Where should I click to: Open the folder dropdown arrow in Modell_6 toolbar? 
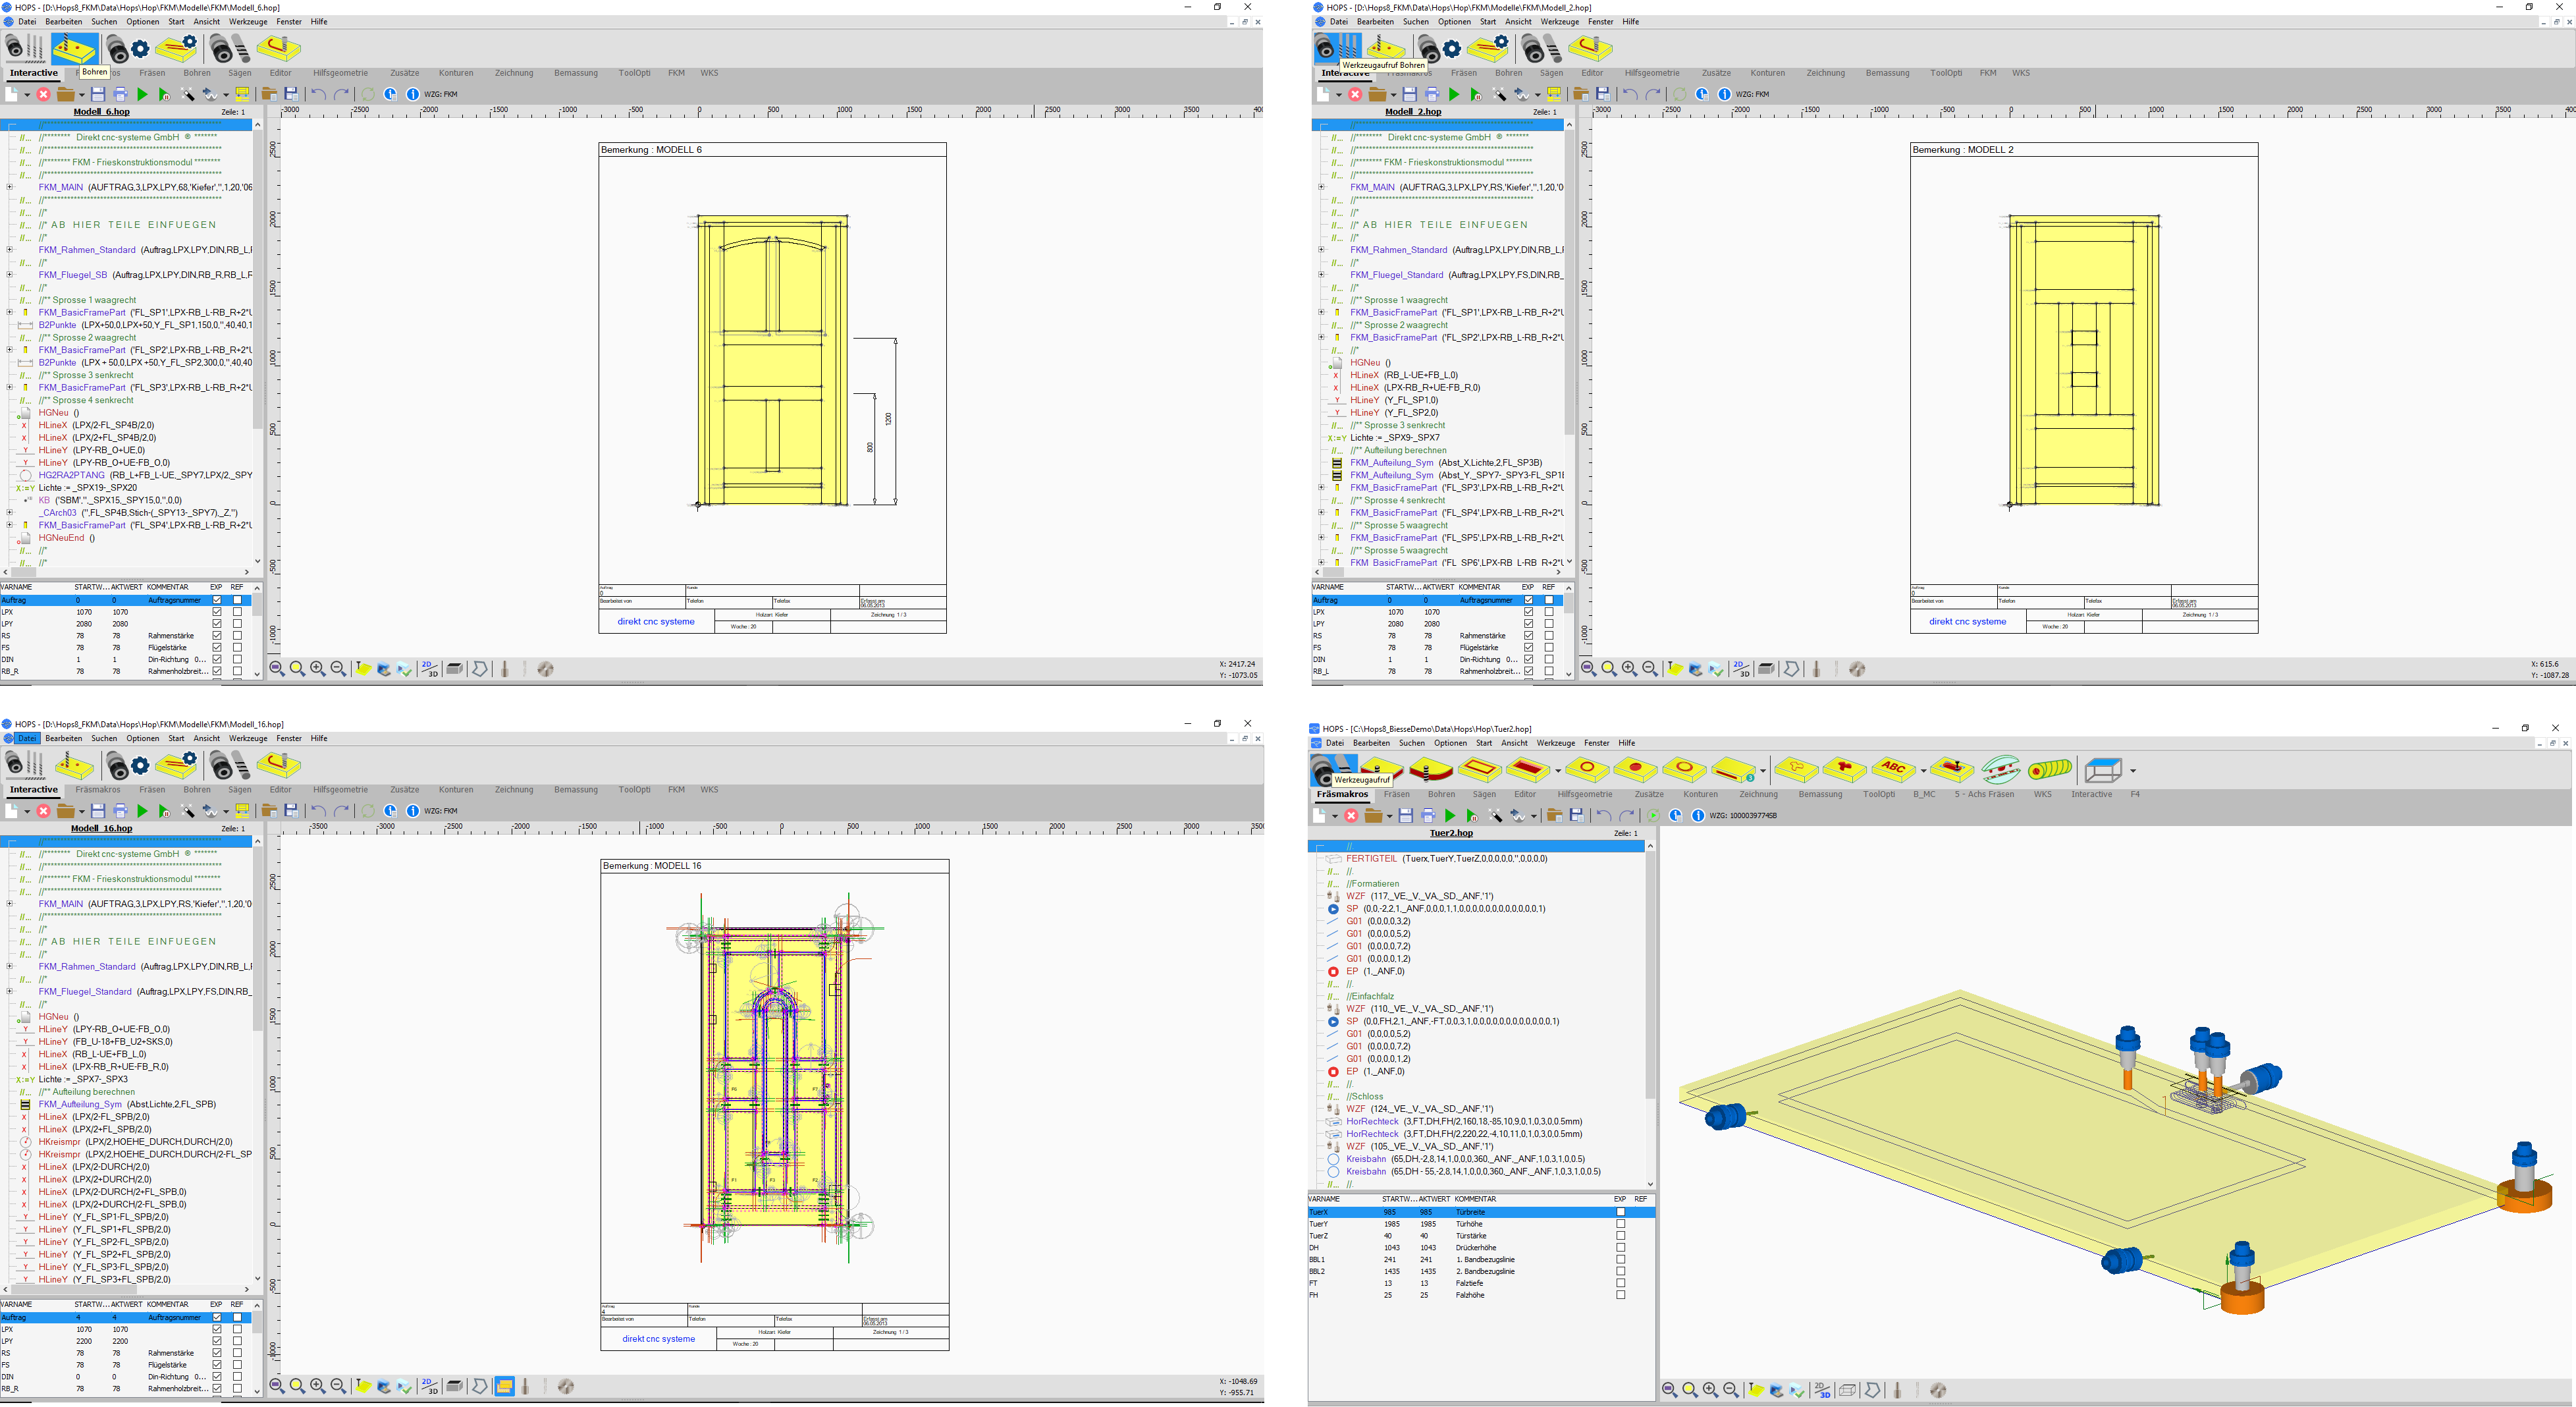pyautogui.click(x=81, y=95)
